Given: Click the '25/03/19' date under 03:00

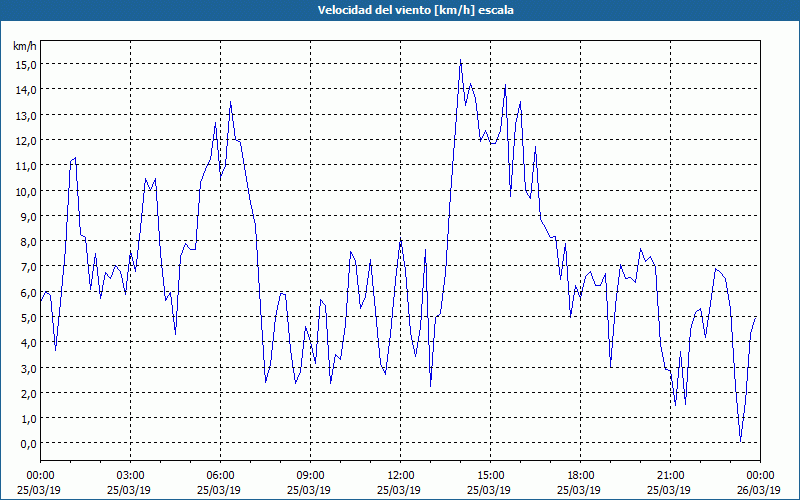Looking at the screenshot, I should point(129,490).
